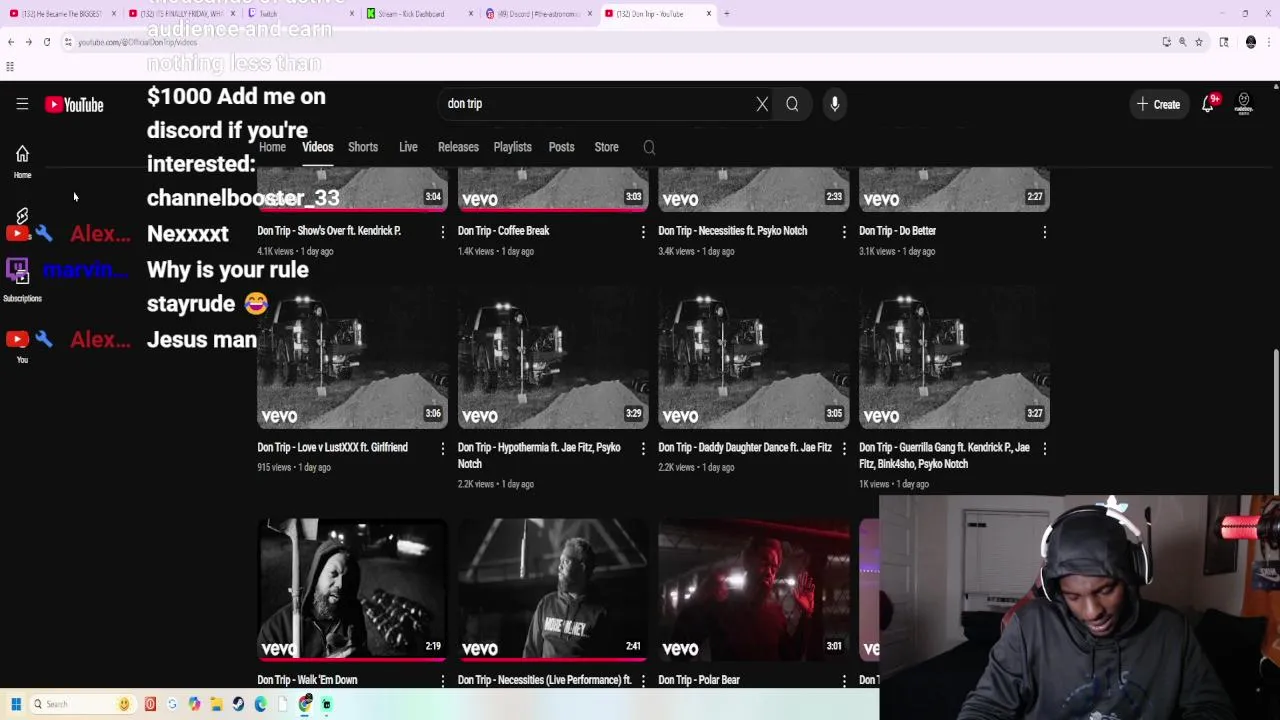Clear the search box with X
This screenshot has height=720, width=1280.
[762, 104]
